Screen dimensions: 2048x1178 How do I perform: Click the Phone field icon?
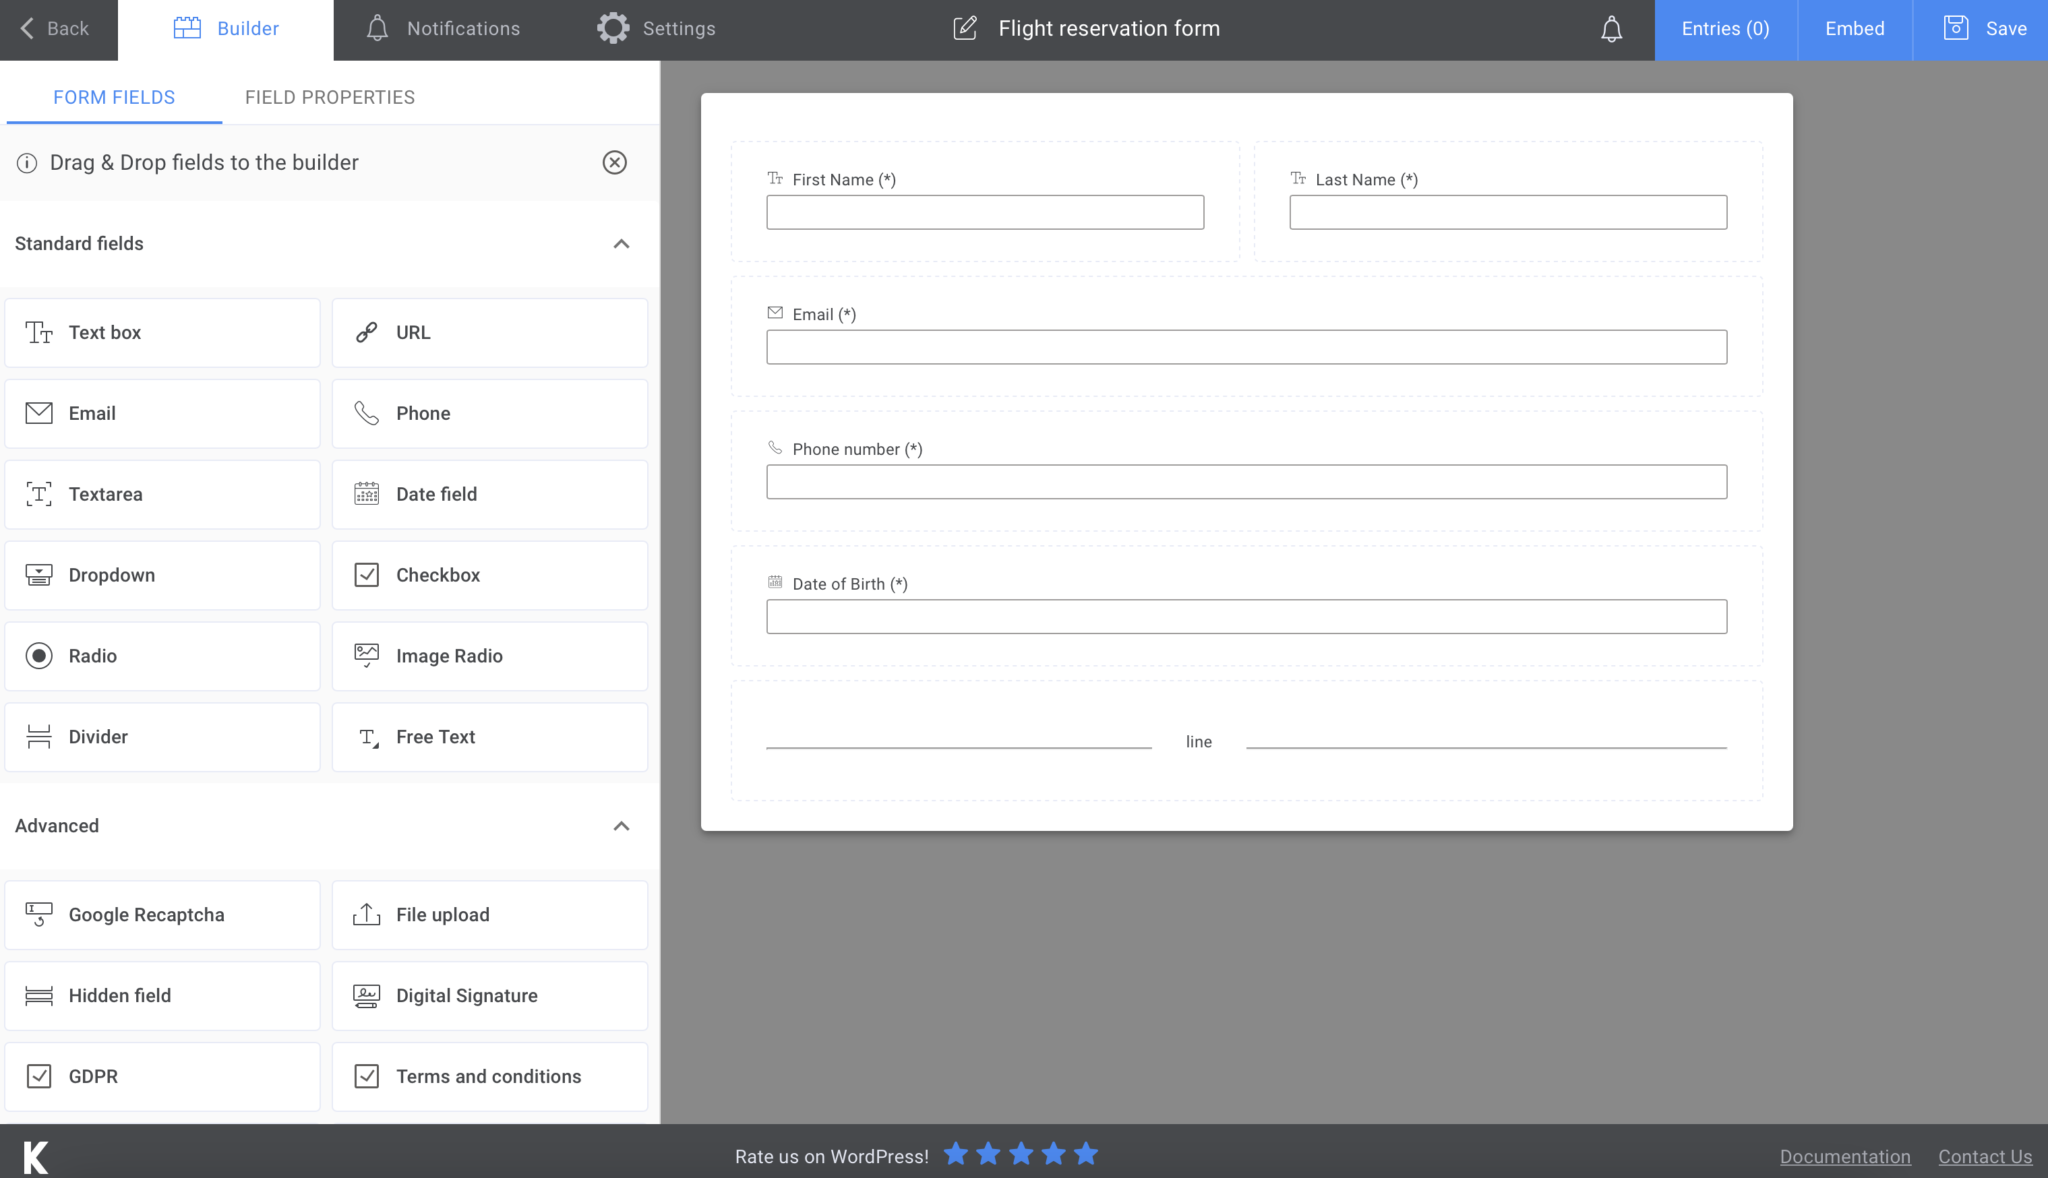click(x=366, y=413)
